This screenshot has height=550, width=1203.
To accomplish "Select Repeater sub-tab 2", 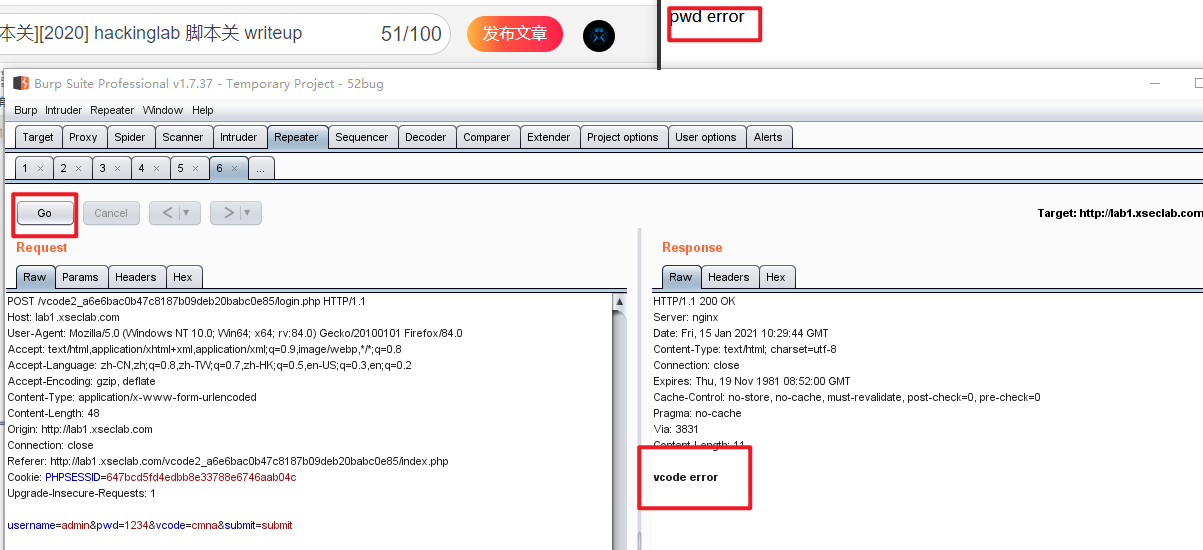I will [x=63, y=168].
